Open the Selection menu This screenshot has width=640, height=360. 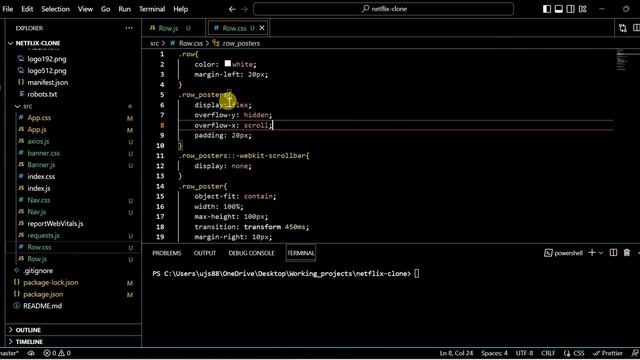click(x=56, y=9)
